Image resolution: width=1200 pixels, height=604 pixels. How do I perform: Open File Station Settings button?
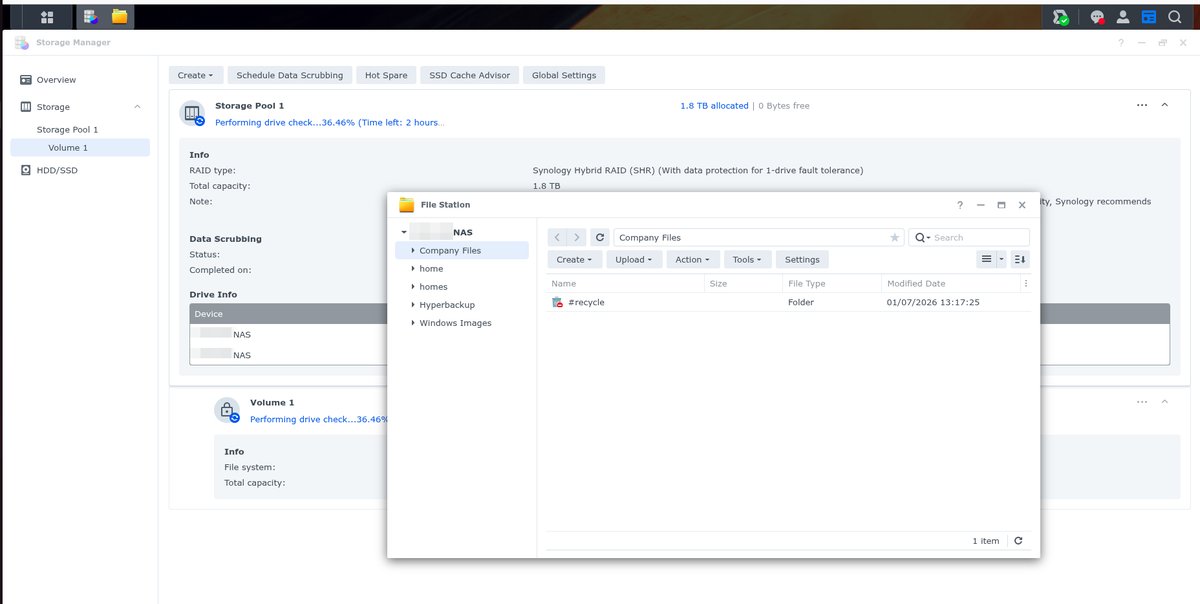point(802,259)
